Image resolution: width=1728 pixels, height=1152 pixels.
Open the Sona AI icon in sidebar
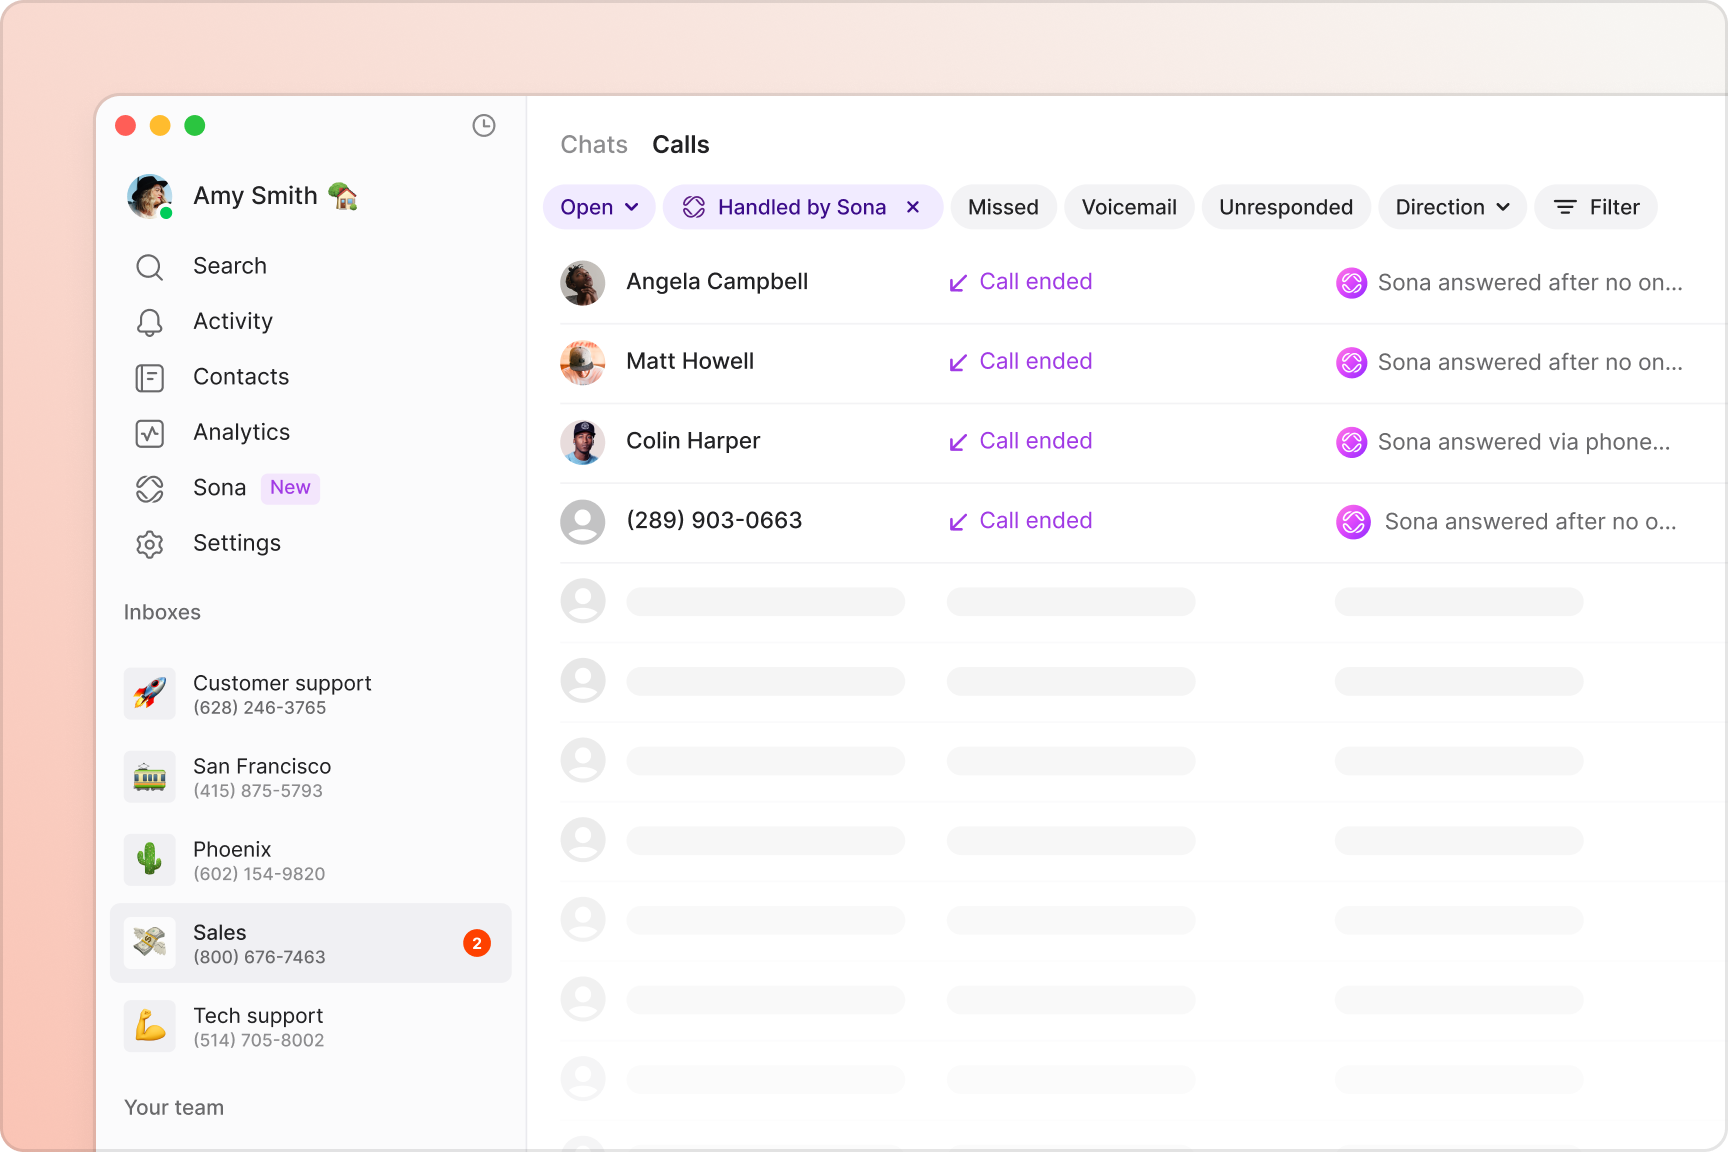(x=150, y=489)
